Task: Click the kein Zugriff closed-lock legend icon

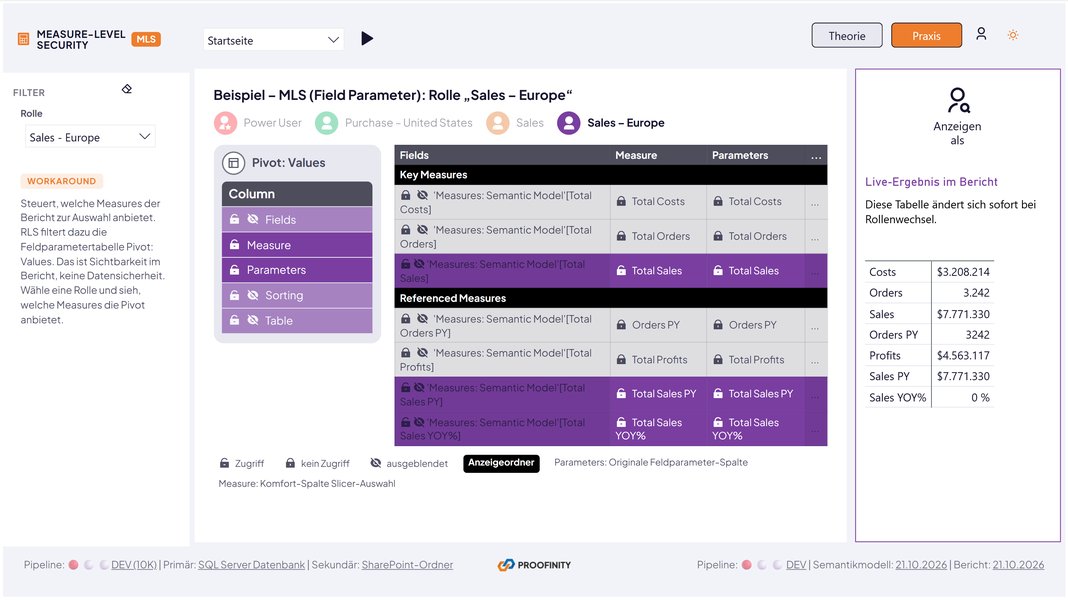Action: coord(290,464)
